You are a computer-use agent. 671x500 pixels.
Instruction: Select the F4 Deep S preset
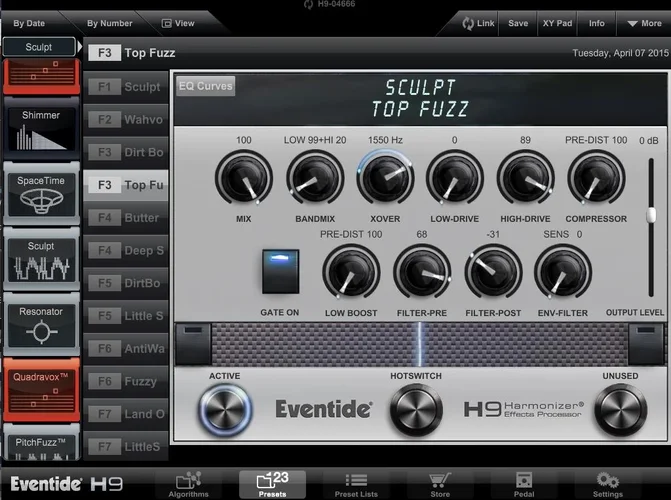pos(126,250)
